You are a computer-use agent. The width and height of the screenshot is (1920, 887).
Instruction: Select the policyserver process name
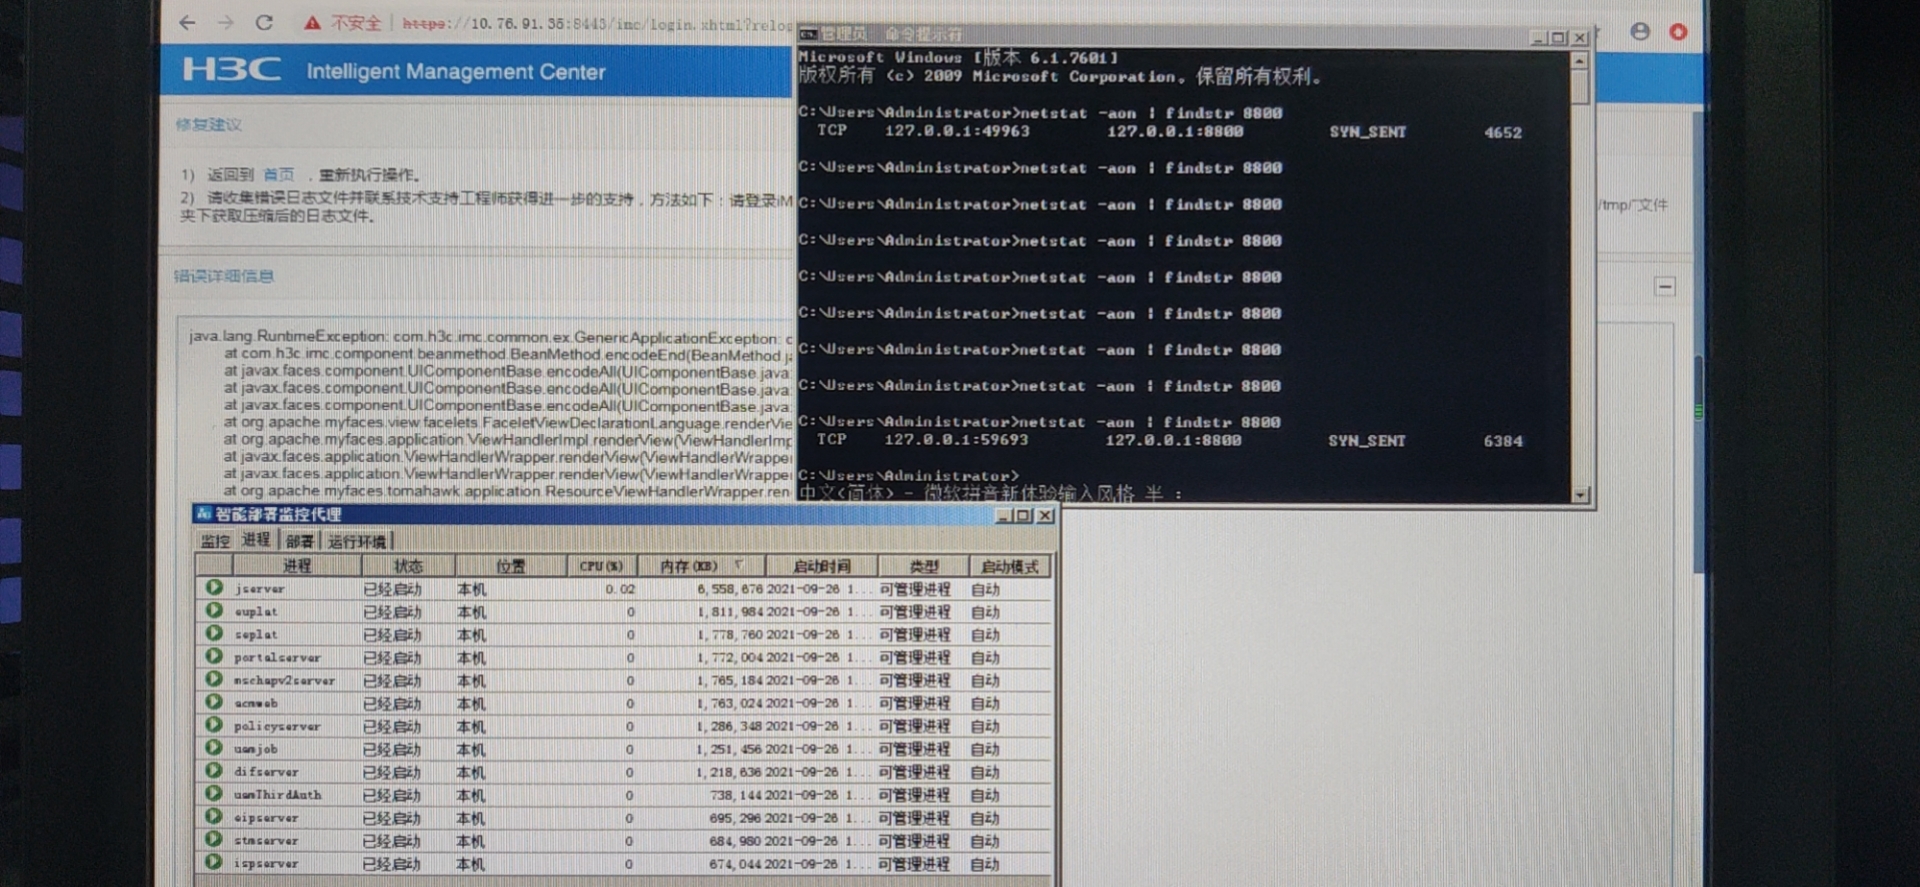(x=277, y=727)
